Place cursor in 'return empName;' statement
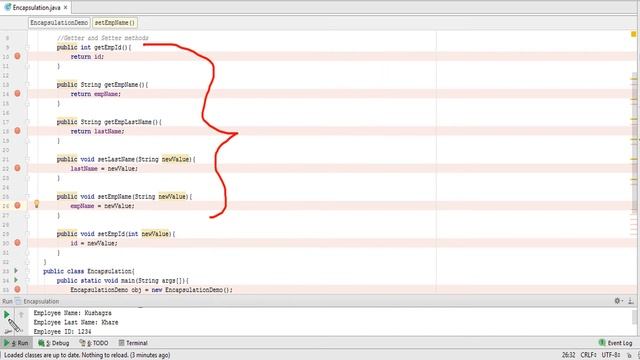This screenshot has height=360, width=640. coord(96,94)
